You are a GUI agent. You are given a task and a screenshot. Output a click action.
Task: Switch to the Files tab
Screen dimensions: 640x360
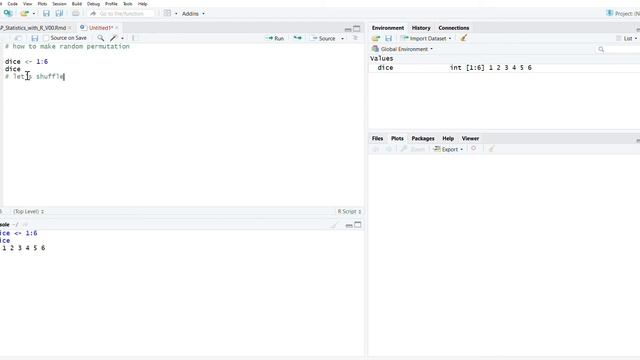point(377,138)
